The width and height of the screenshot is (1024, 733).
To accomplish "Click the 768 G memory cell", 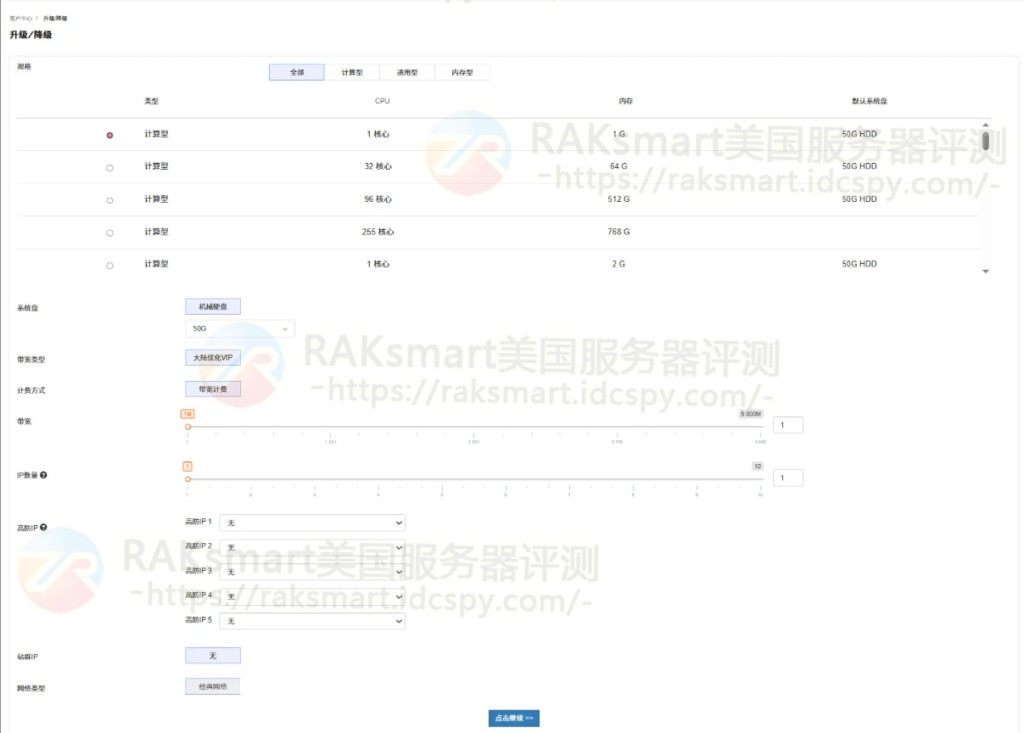I will point(618,232).
